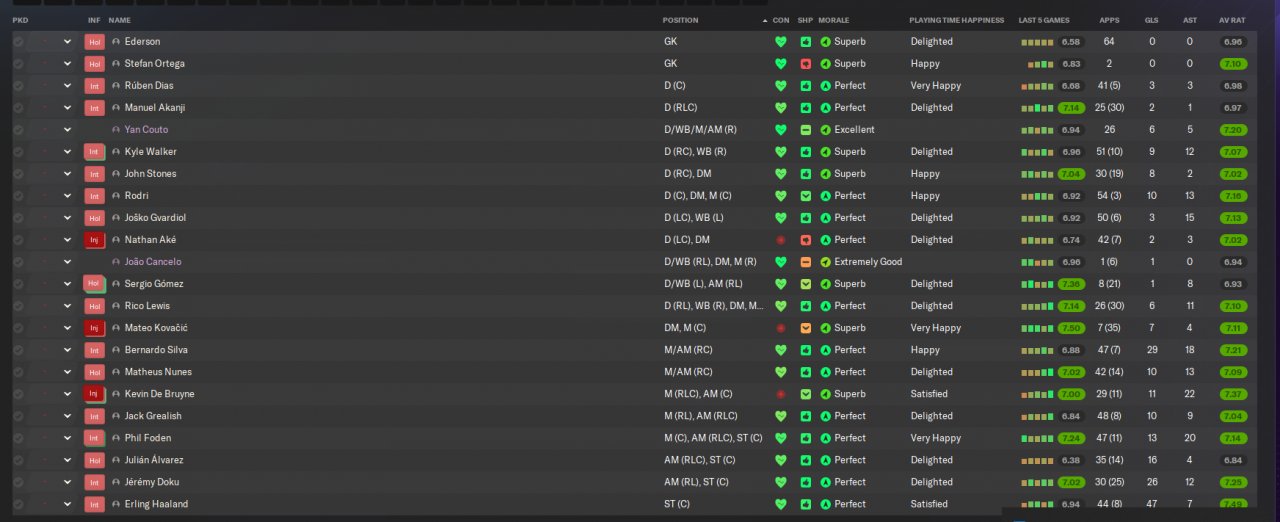Click Rúben Dias's Perfect morale icon
Image resolution: width=1280 pixels, height=522 pixels.
pyautogui.click(x=825, y=86)
